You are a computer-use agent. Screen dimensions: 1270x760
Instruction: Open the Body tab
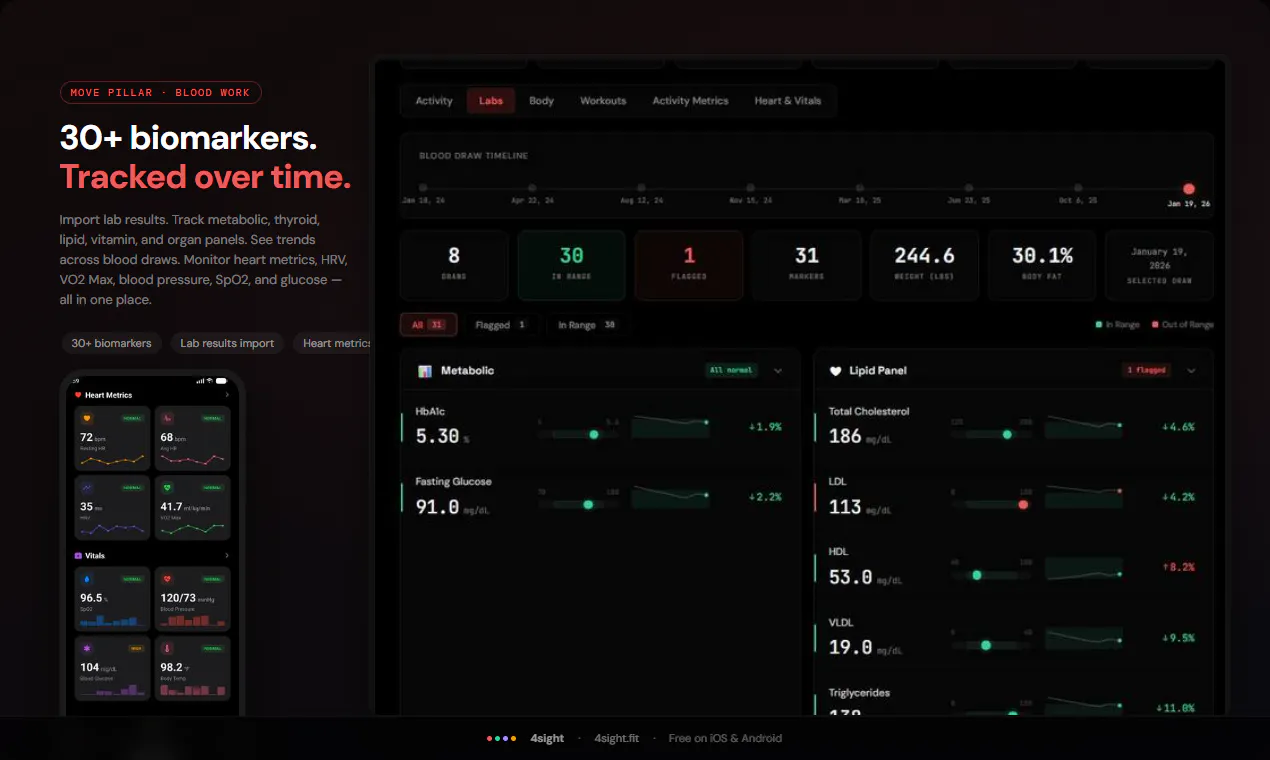[541, 101]
